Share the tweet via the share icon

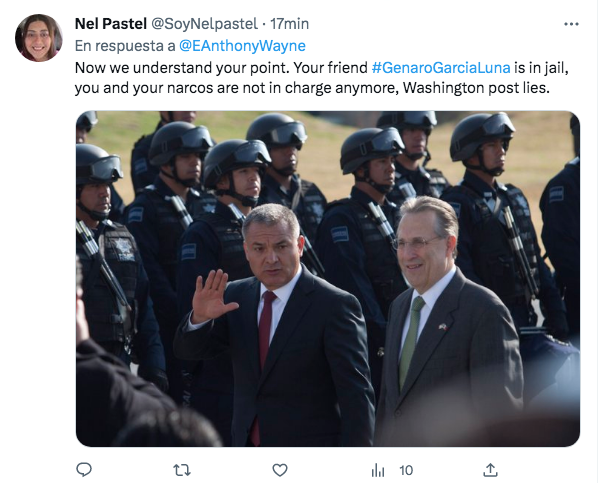coord(490,469)
